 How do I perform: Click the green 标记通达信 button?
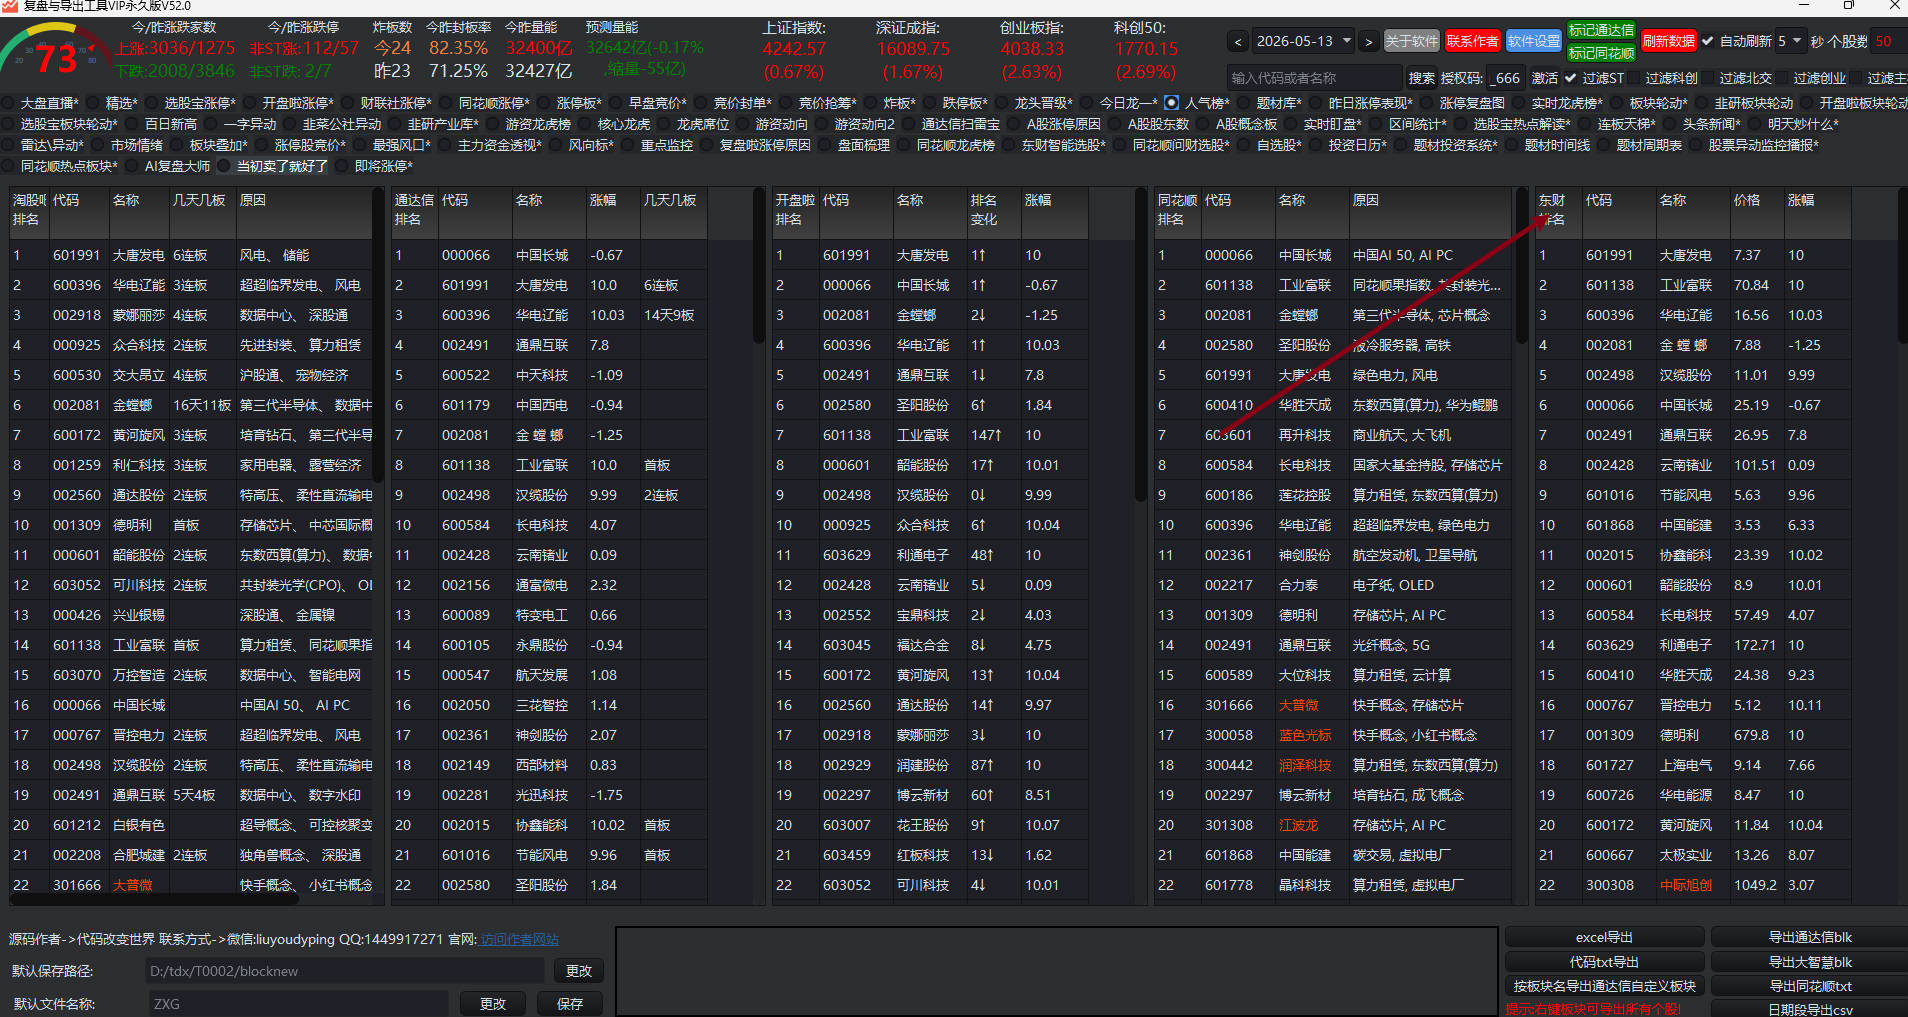[1601, 30]
